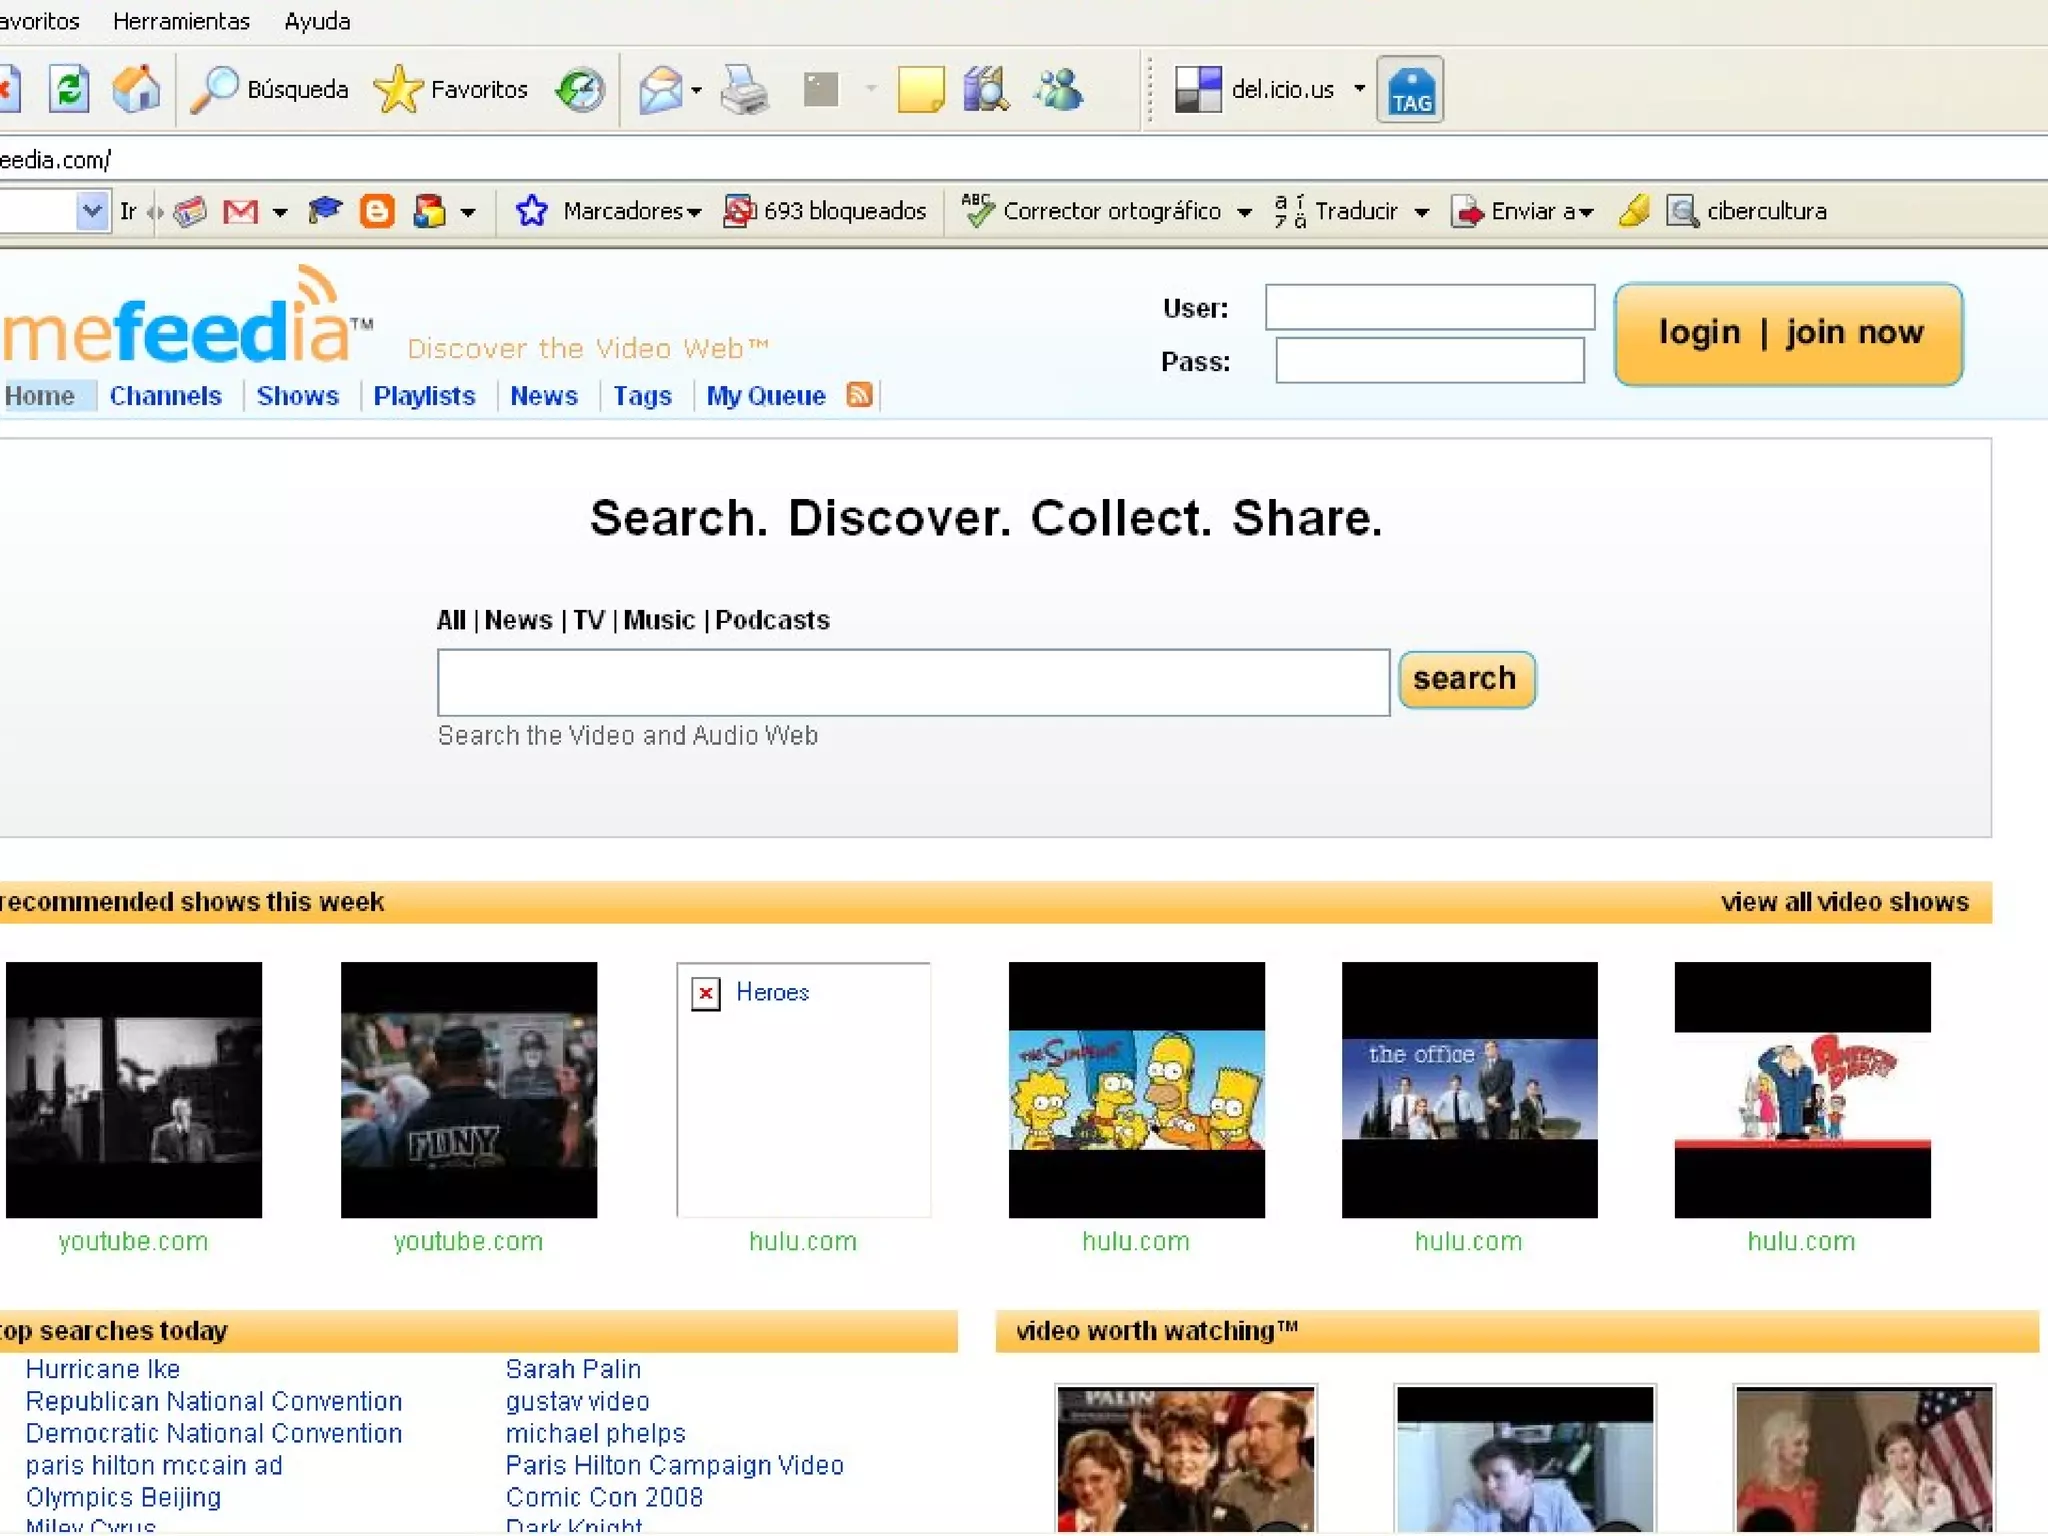The width and height of the screenshot is (2048, 1536).
Task: Open the Messenger people icon
Action: 1059,90
